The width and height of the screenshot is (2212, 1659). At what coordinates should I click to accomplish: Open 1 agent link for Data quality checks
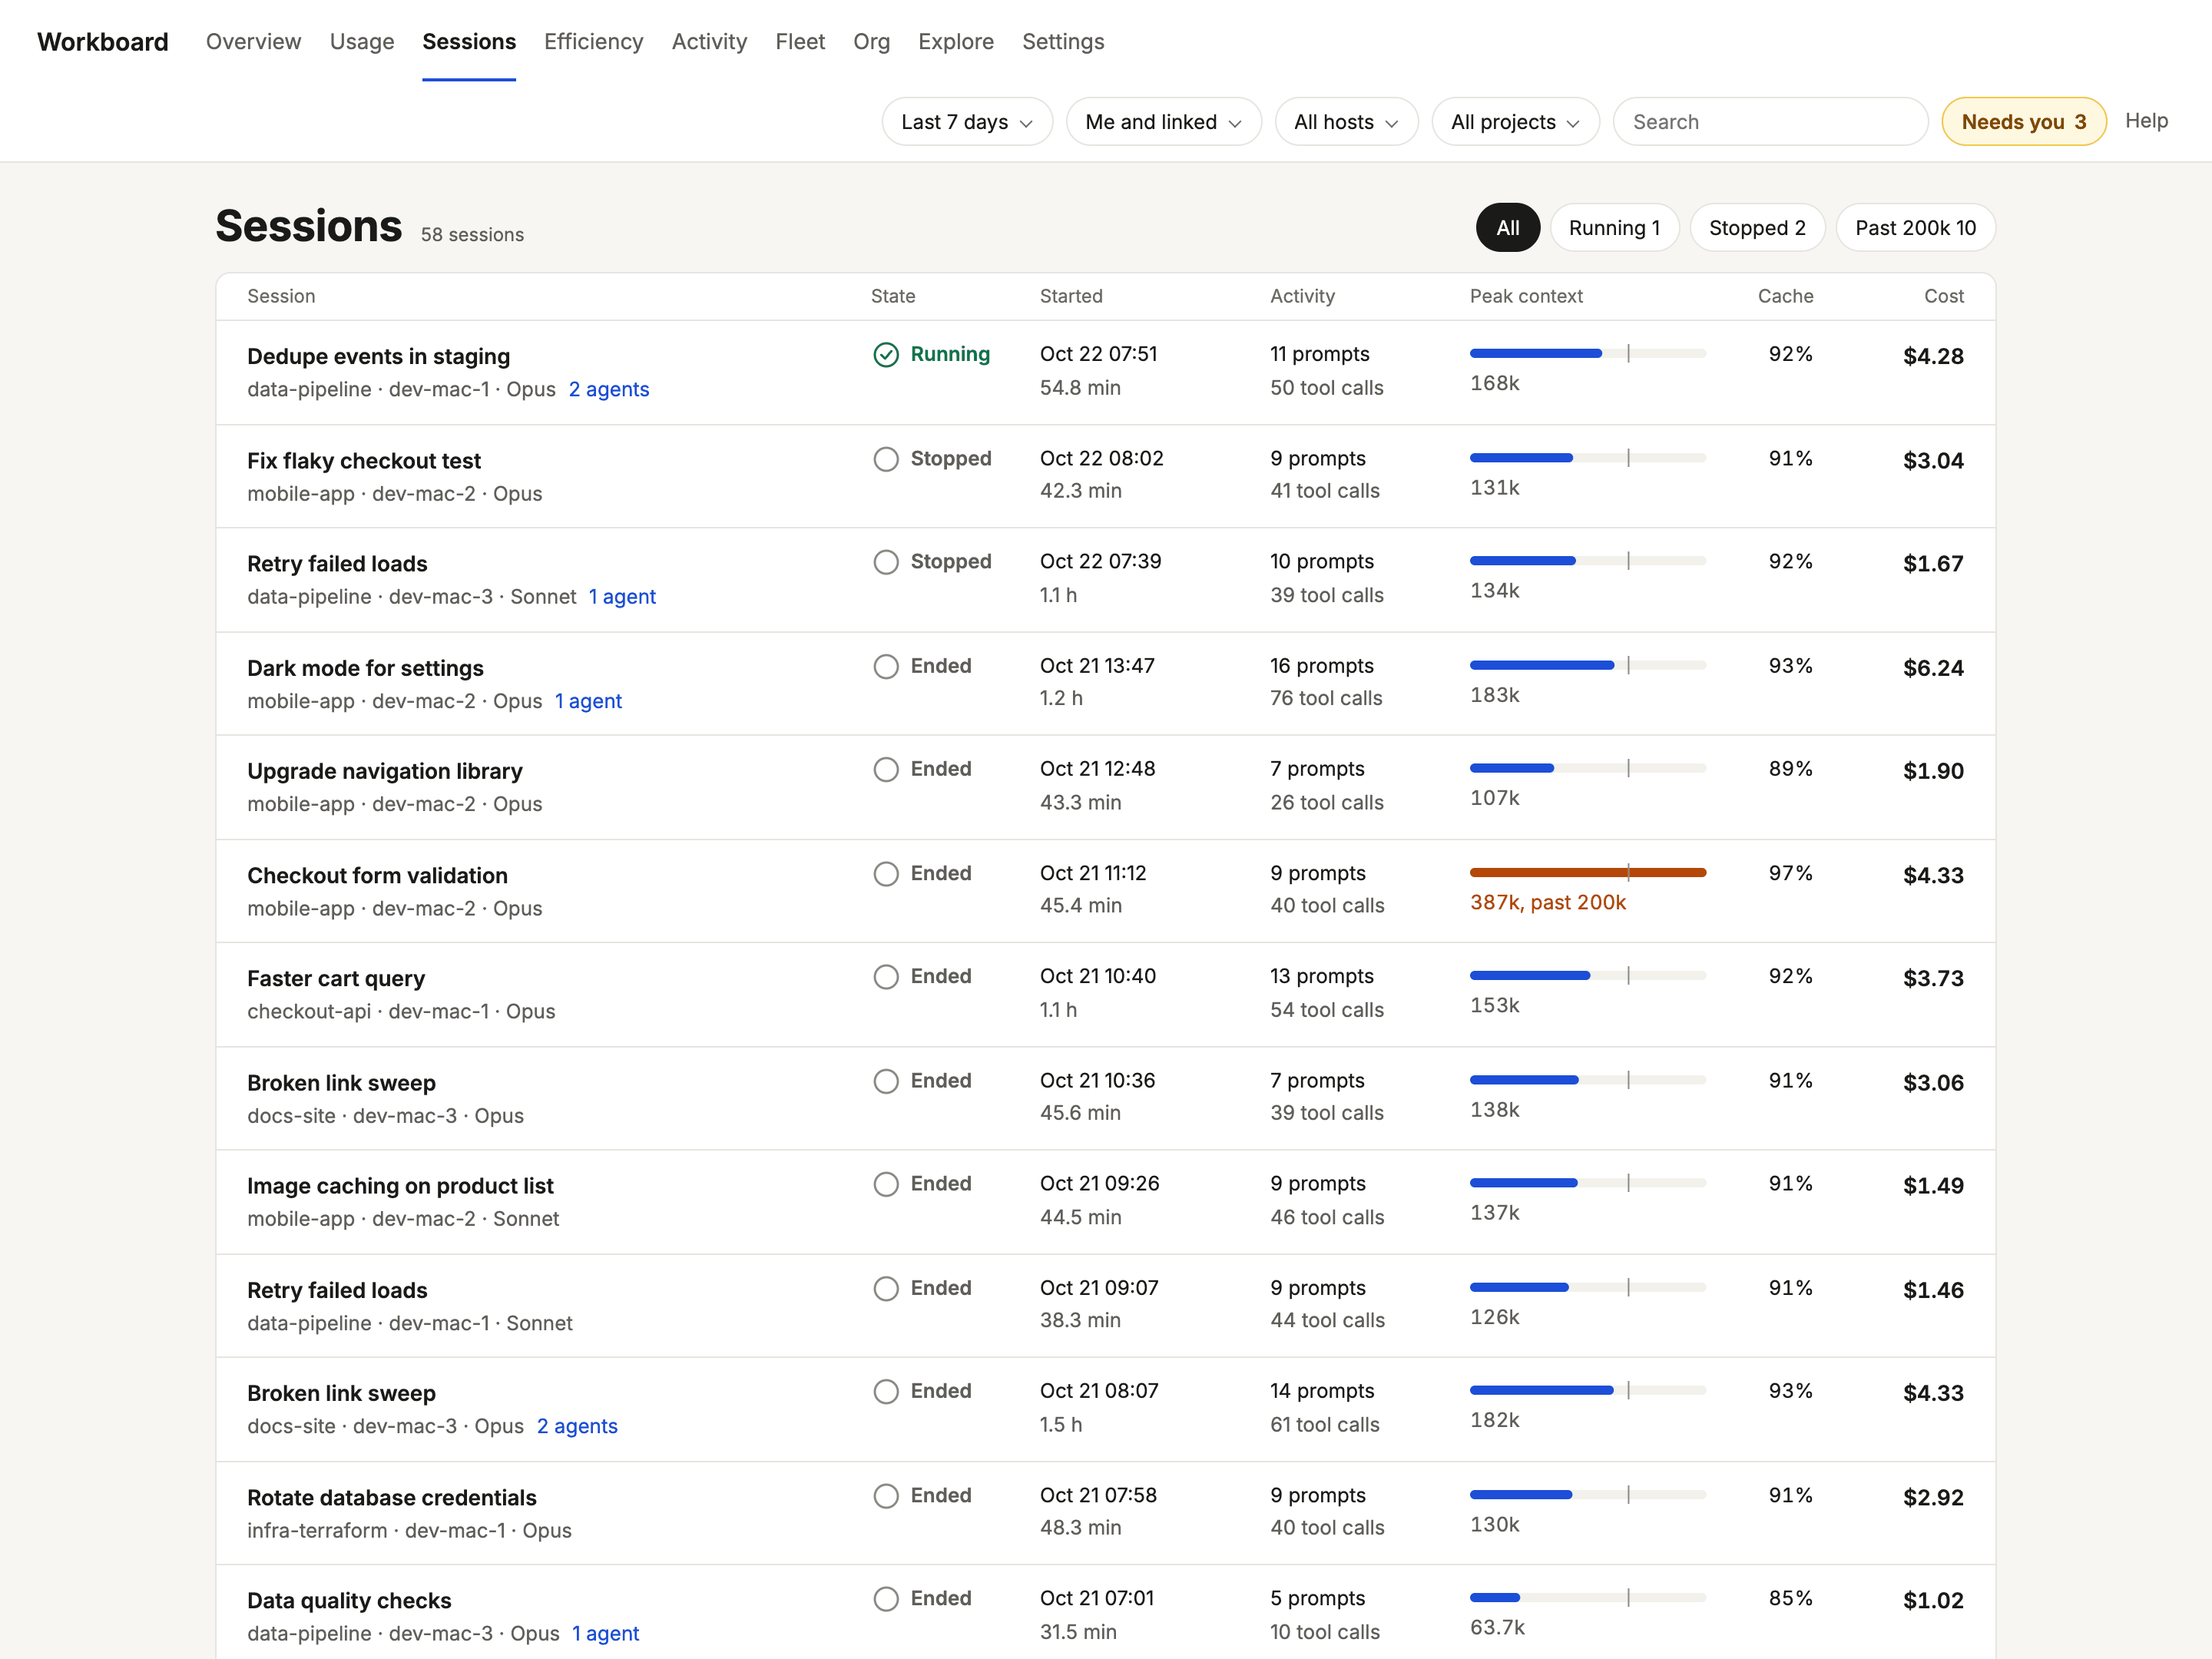click(605, 1634)
